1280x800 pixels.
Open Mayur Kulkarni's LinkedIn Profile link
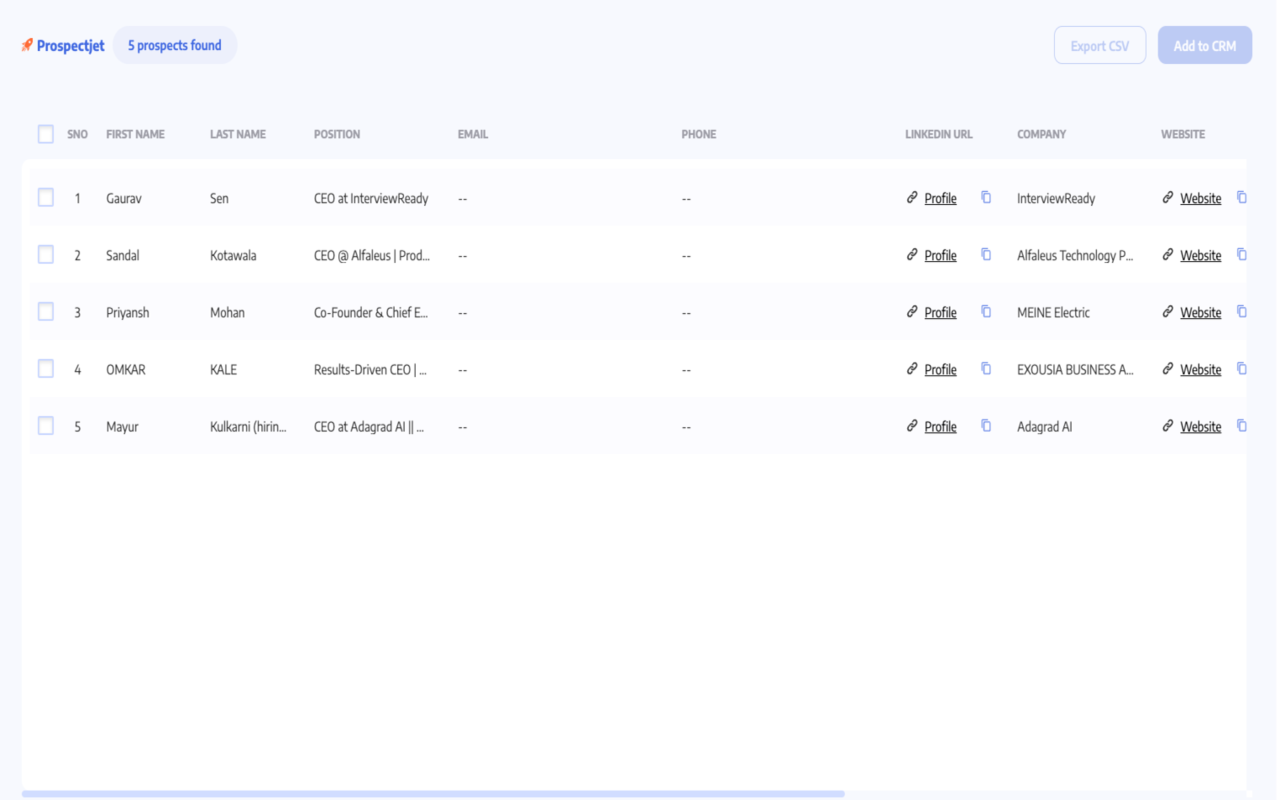(940, 426)
